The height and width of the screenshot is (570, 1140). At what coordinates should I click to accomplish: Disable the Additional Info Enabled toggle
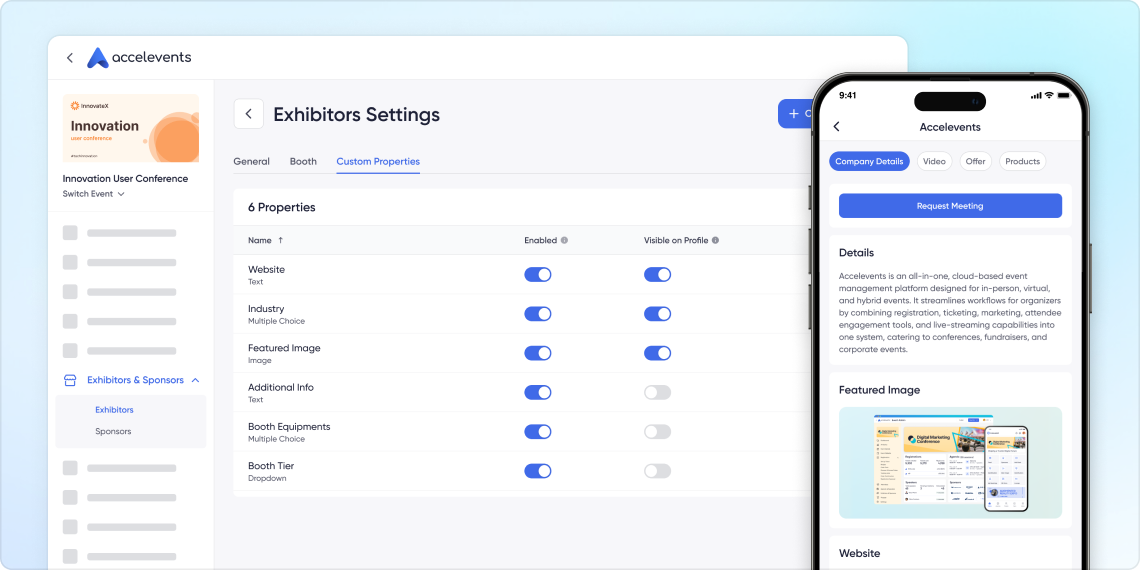point(538,393)
